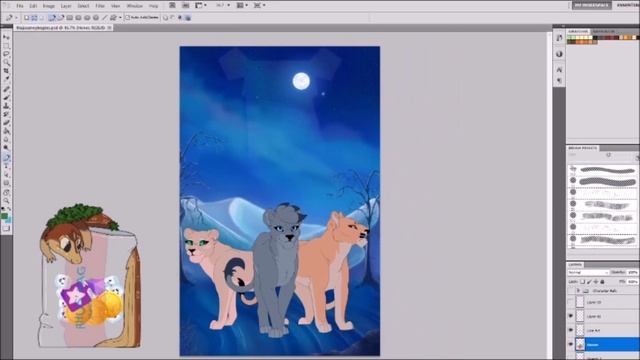
Task: Click the layer Fill value field
Action: pos(632,282)
